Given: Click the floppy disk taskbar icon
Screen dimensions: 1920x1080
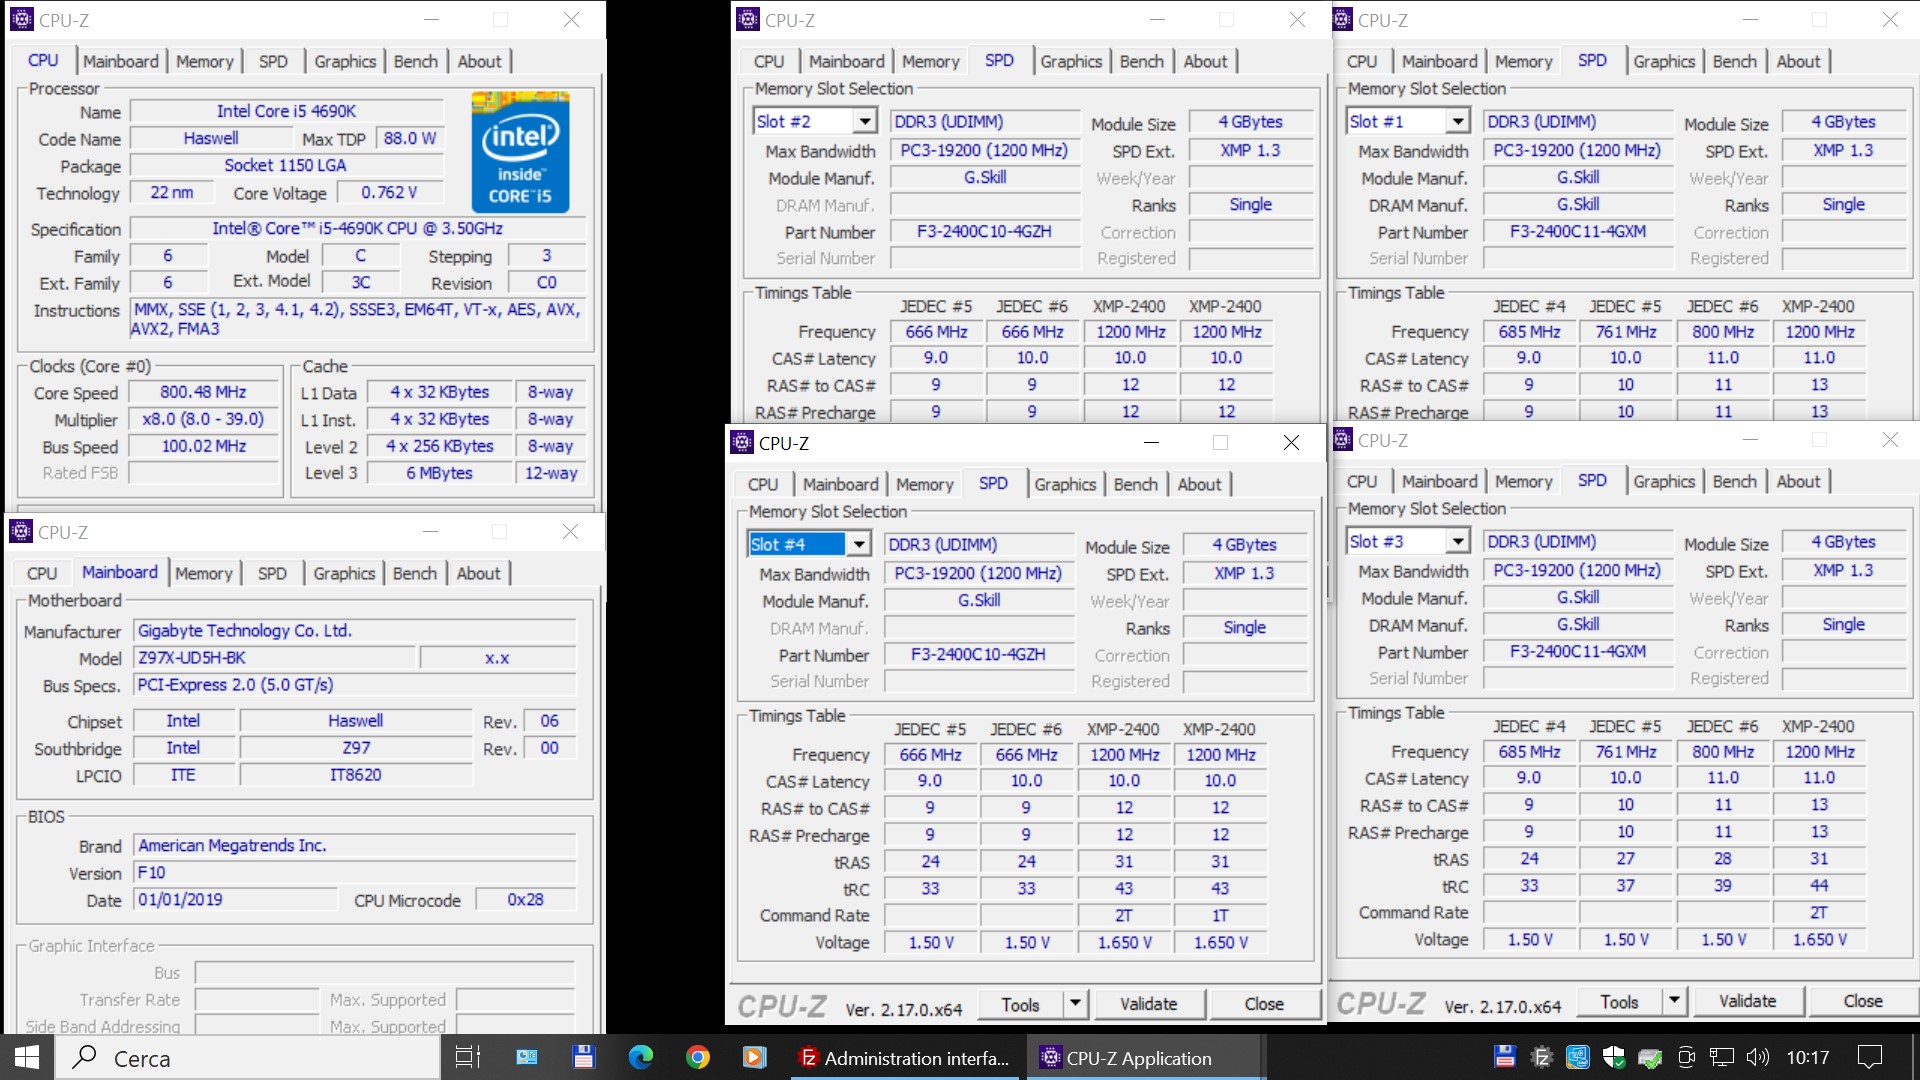Looking at the screenshot, I should (x=583, y=1057).
